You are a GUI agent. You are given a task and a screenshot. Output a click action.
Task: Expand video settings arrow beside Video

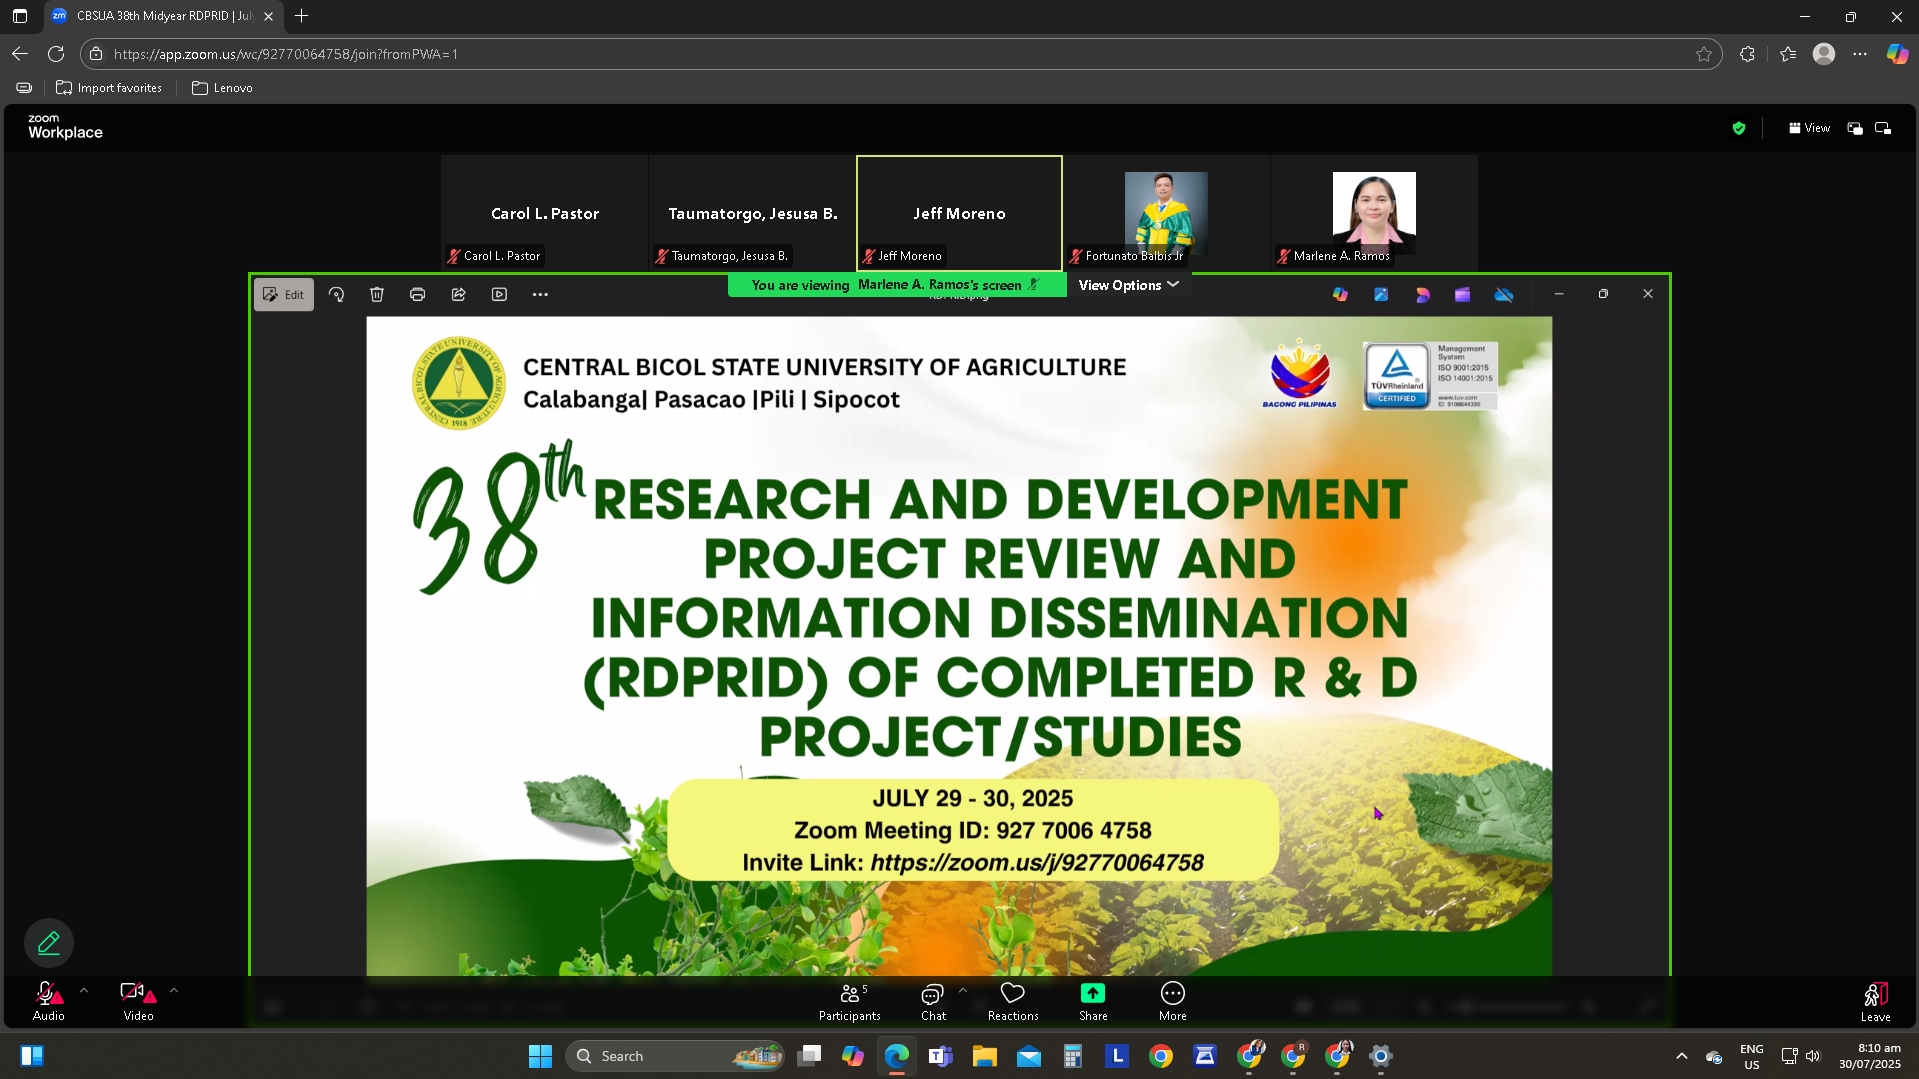174,991
